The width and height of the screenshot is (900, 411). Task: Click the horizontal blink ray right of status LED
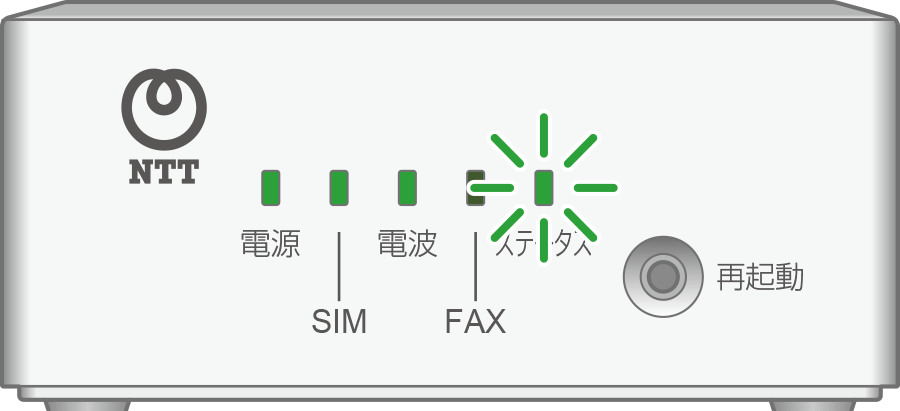596,187
